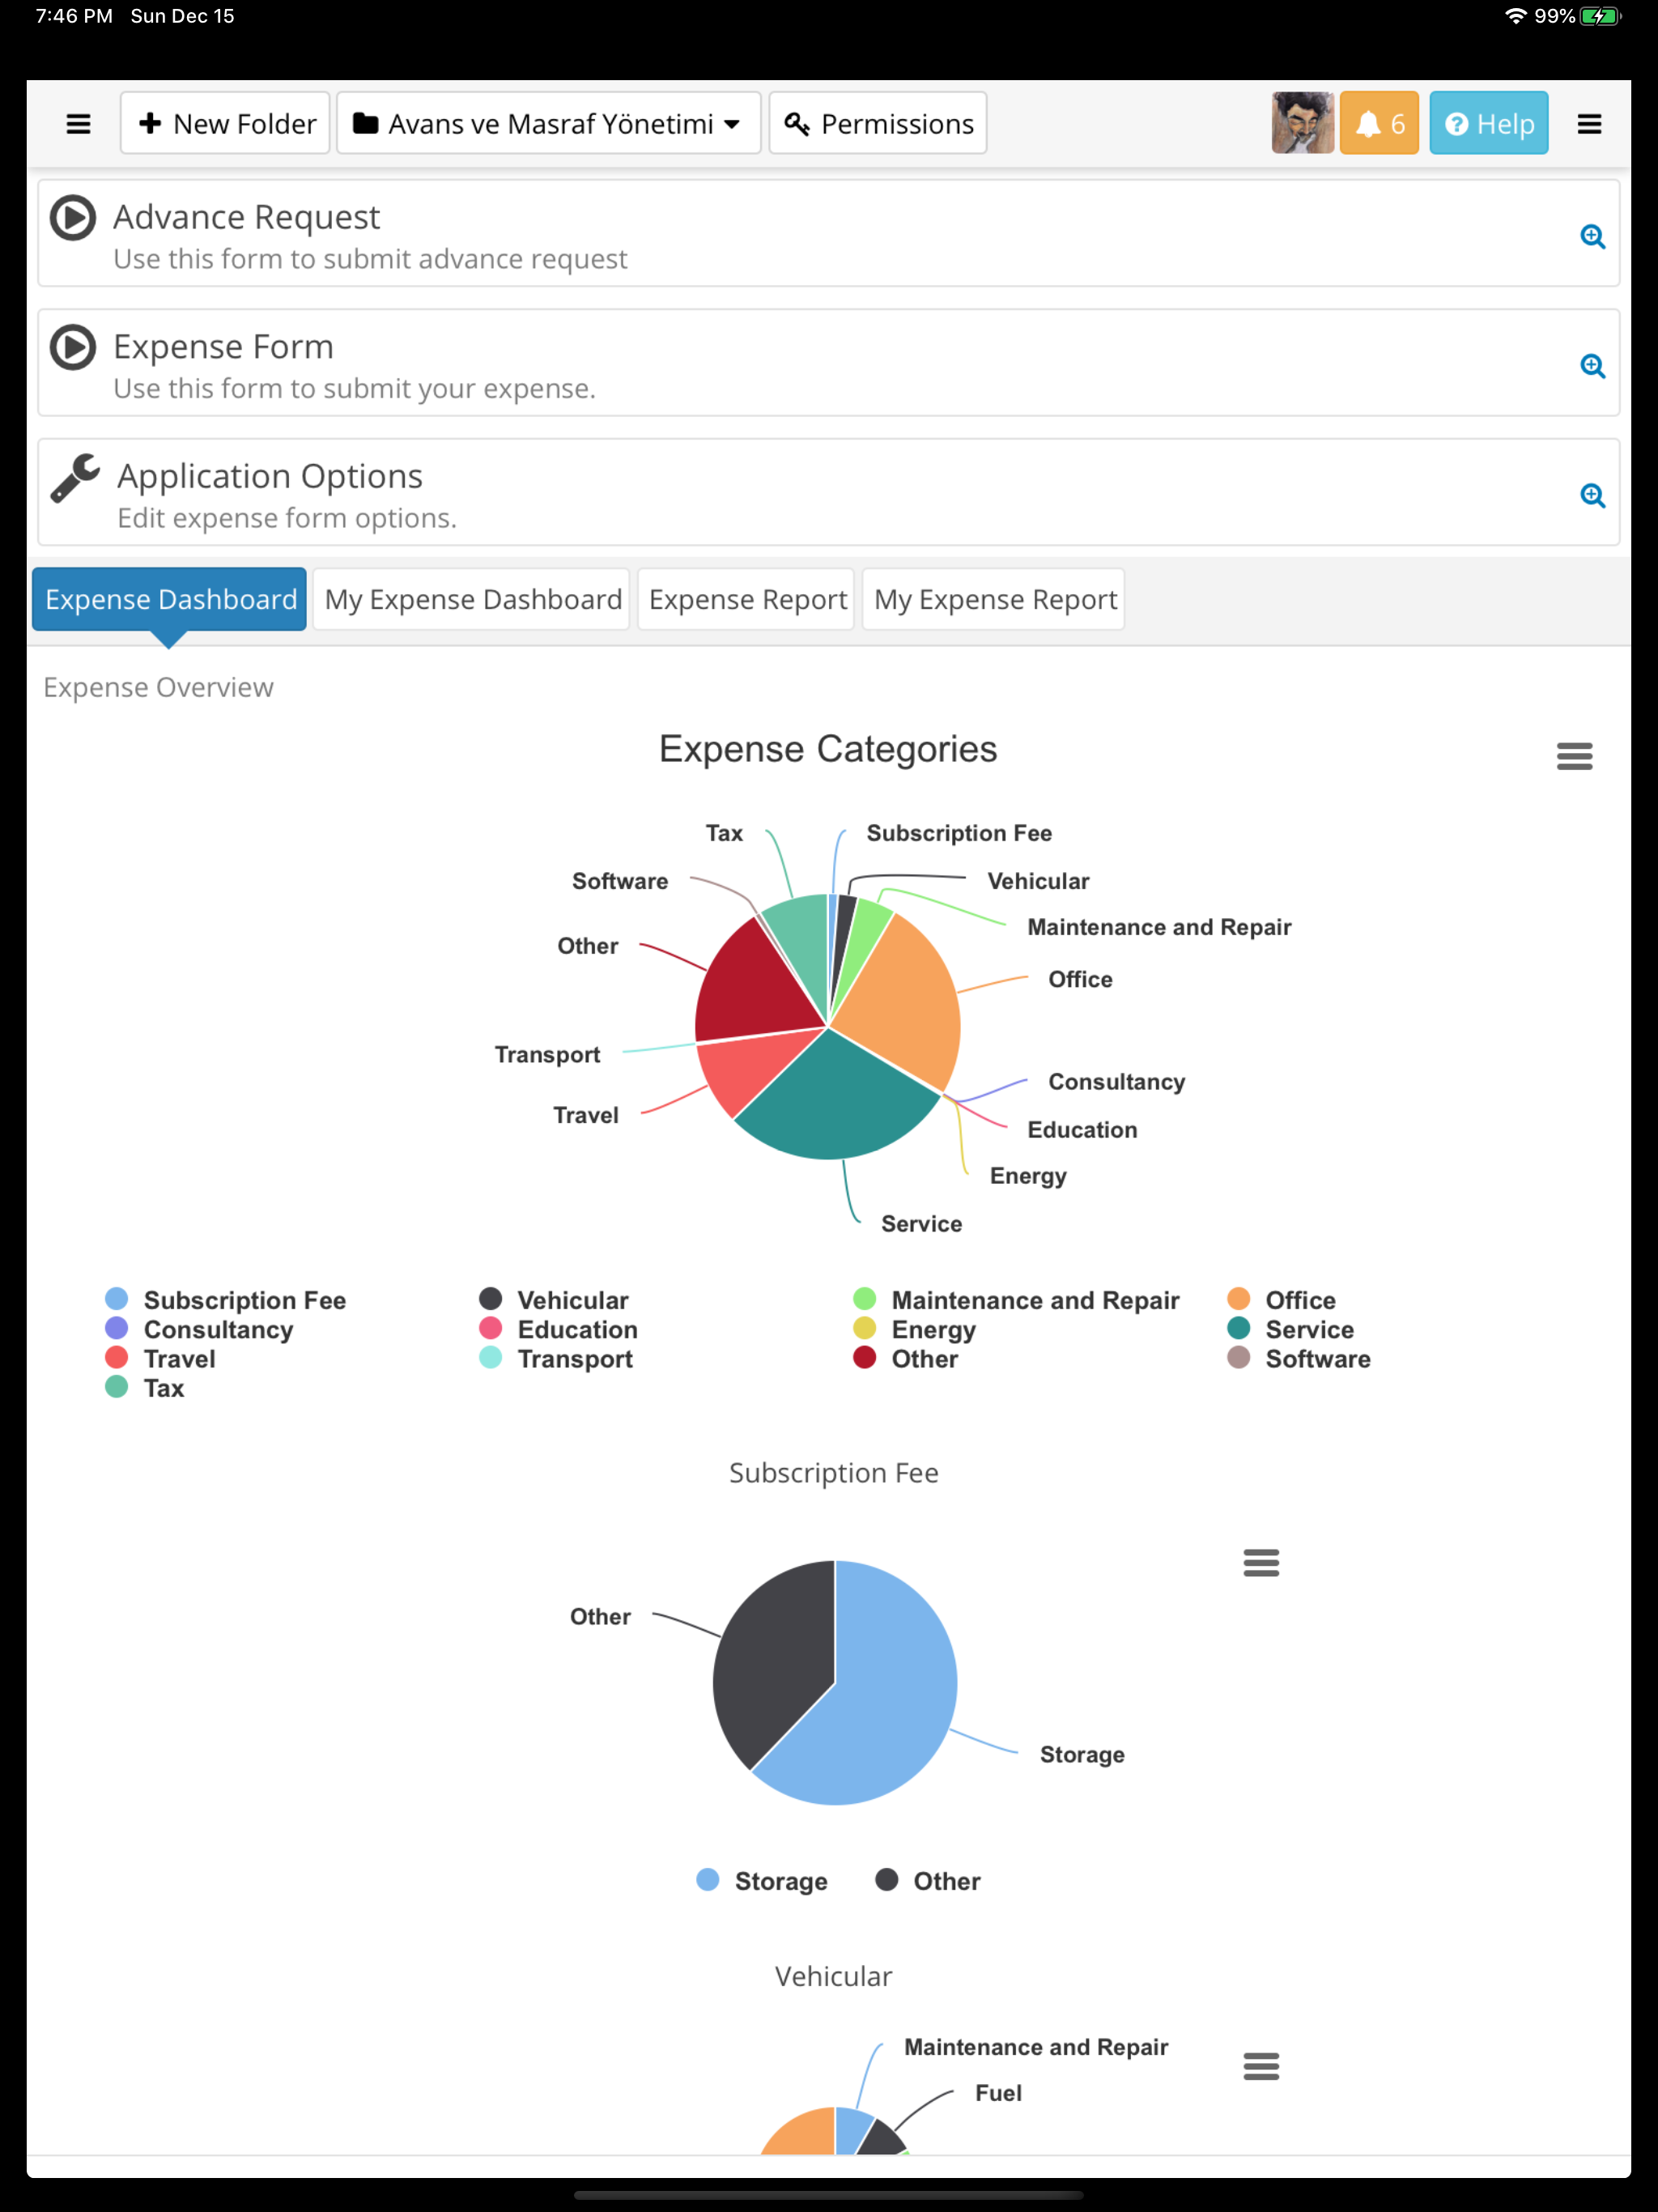The image size is (1658, 2212).
Task: Toggle Tax legend item
Action: pos(145,1388)
